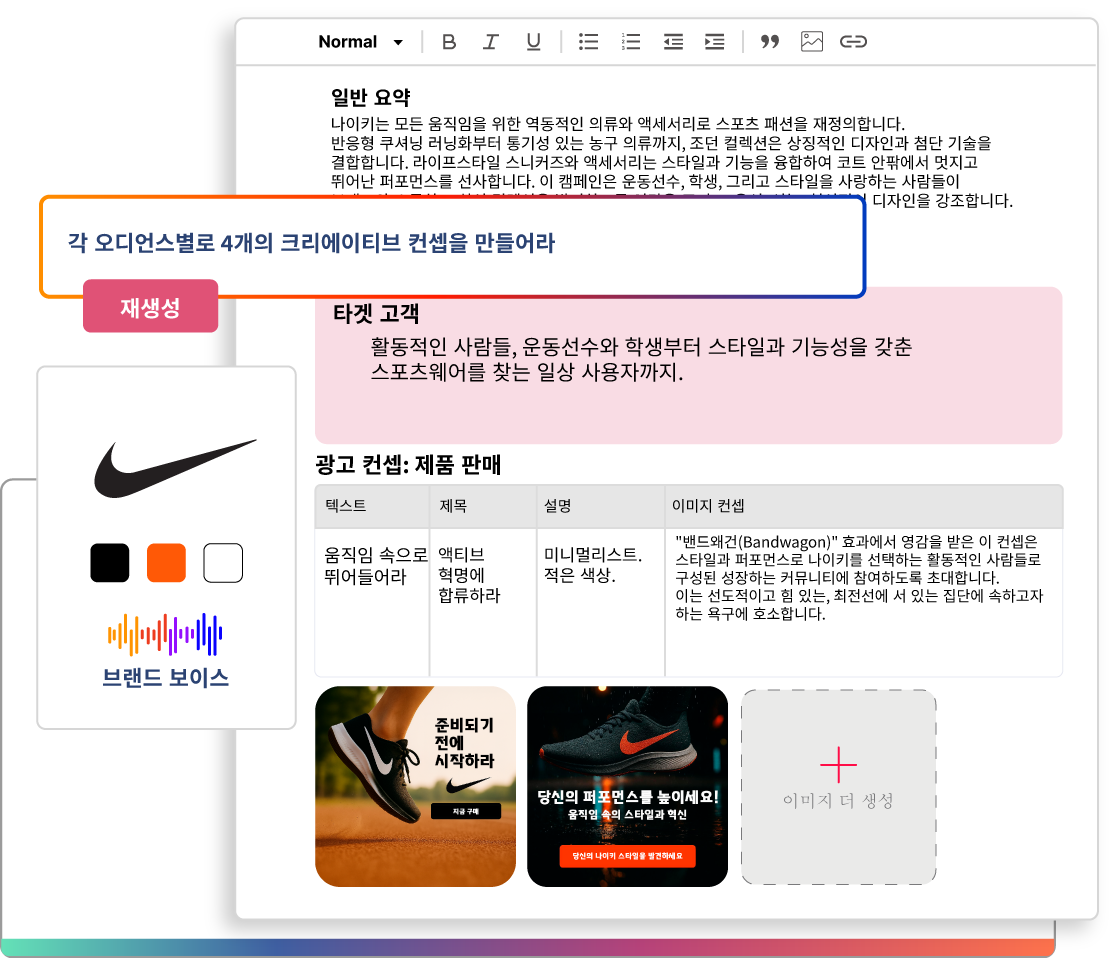Toggle underline formatting
Viewport: 1117px width, 958px height.
coord(533,42)
